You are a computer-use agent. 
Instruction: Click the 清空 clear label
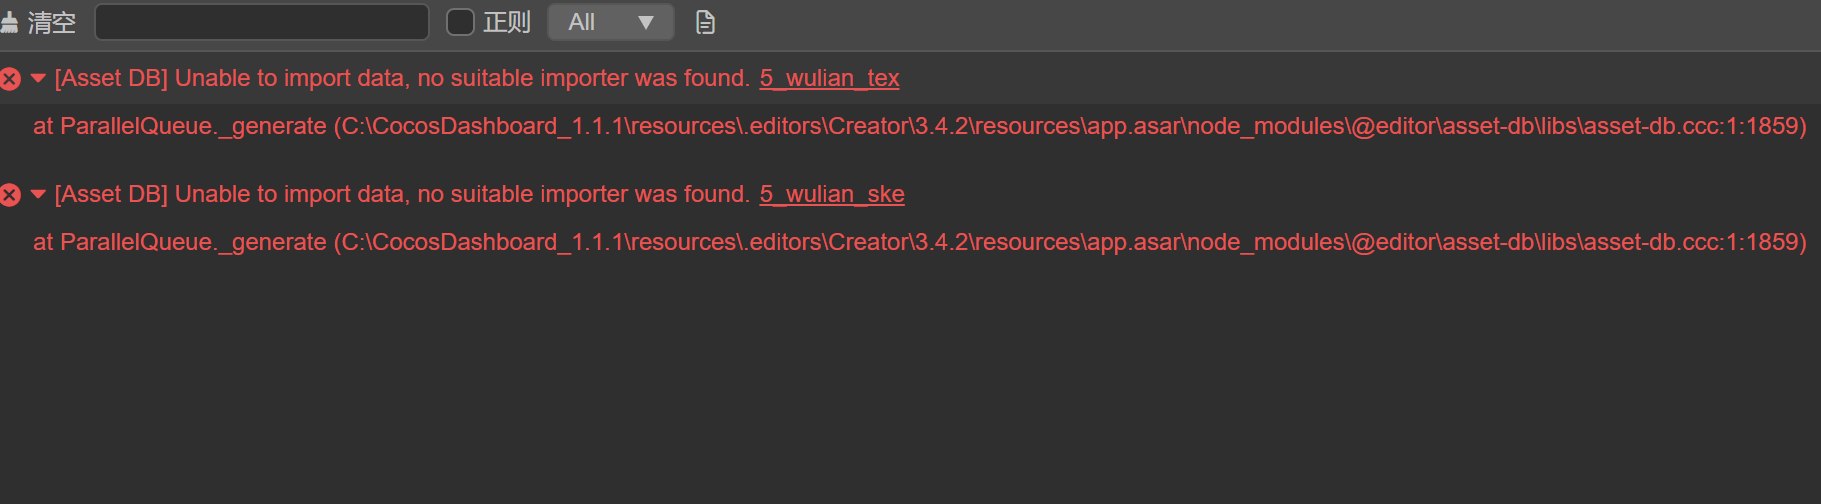(x=52, y=22)
